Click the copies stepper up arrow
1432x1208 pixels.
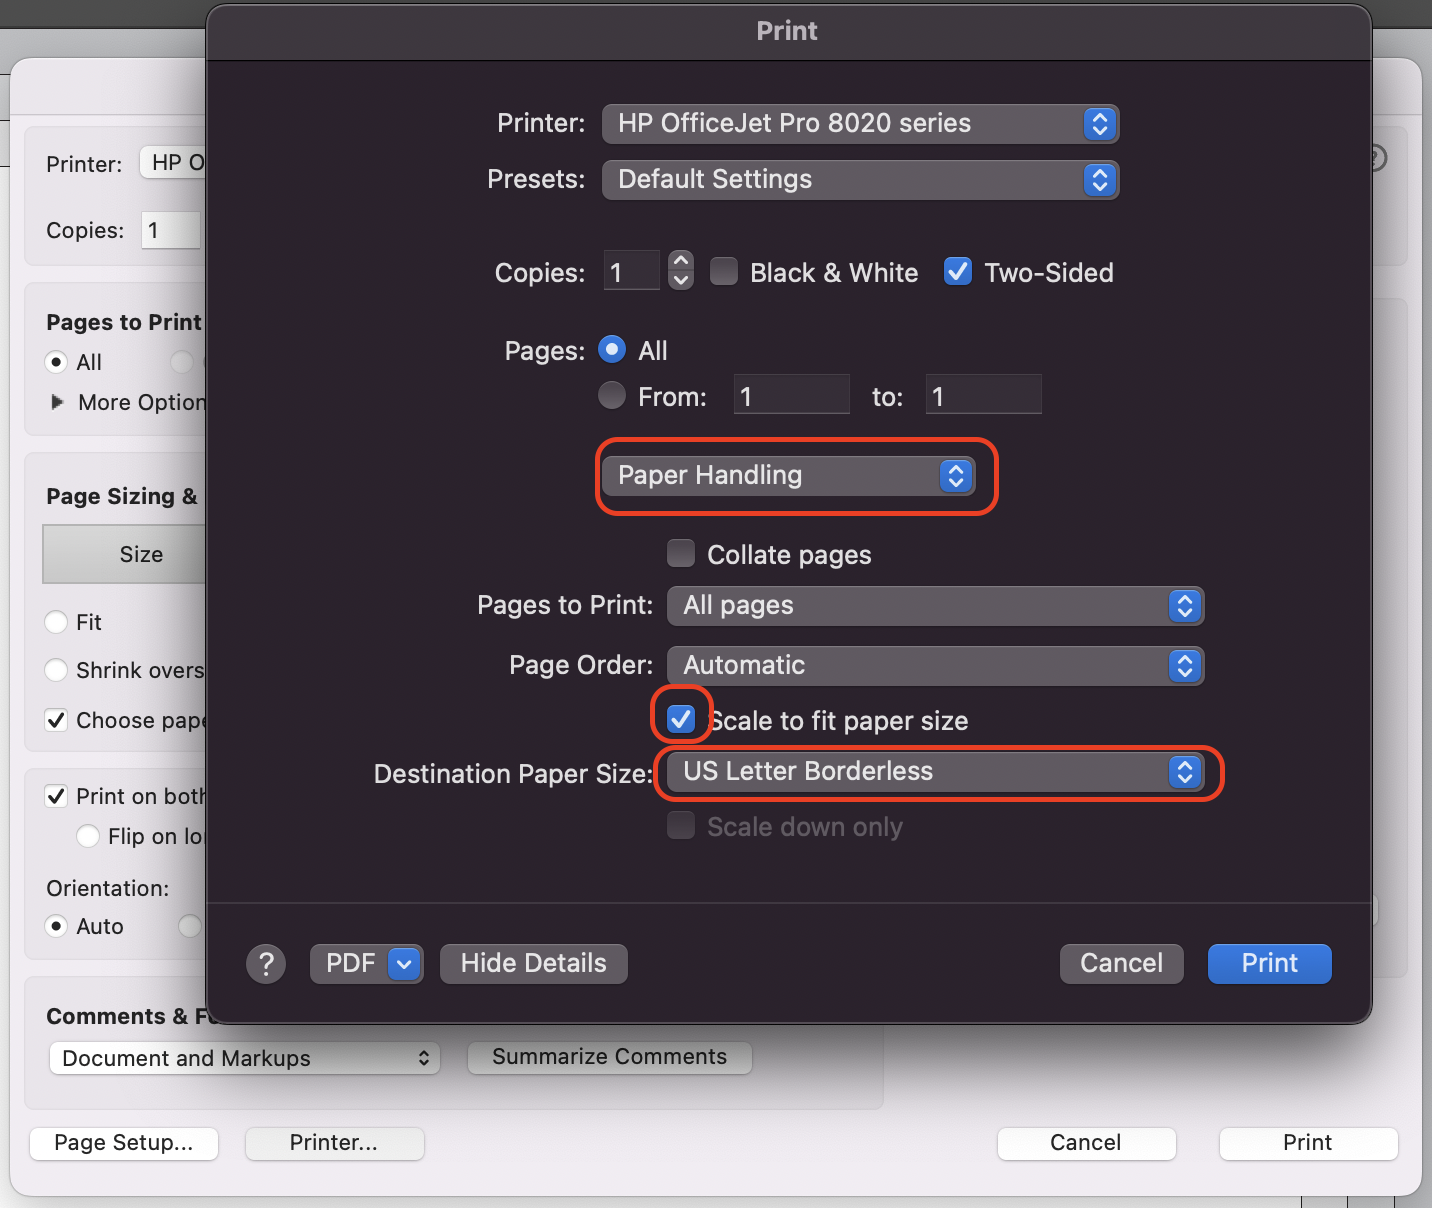680,260
